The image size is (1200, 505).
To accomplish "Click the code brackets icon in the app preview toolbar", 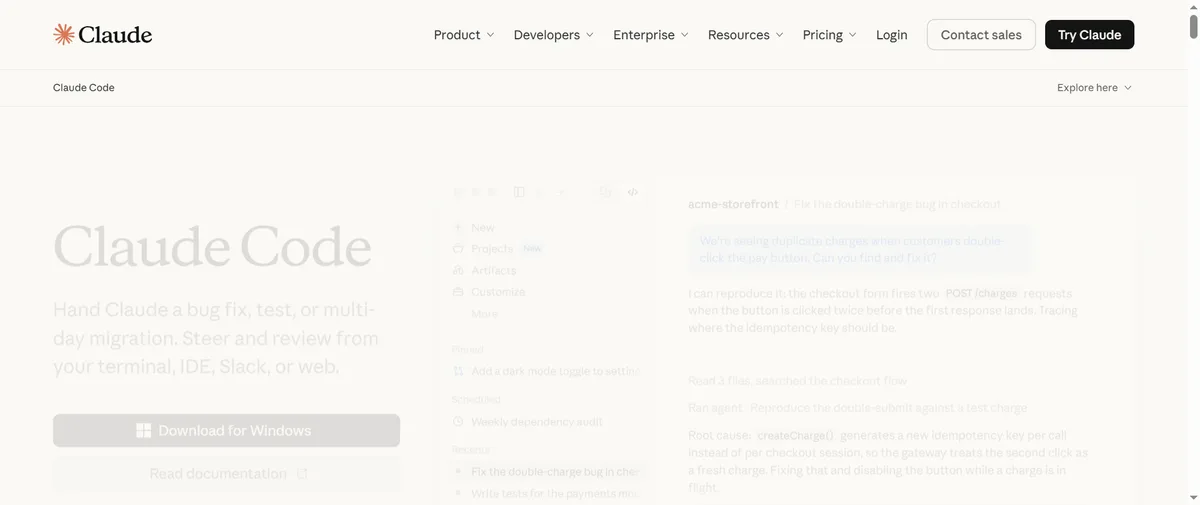I will click(x=633, y=192).
